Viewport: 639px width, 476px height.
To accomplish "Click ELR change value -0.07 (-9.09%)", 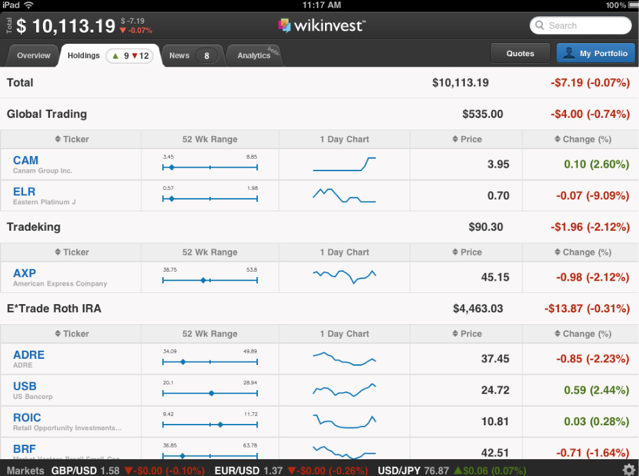I will [593, 196].
